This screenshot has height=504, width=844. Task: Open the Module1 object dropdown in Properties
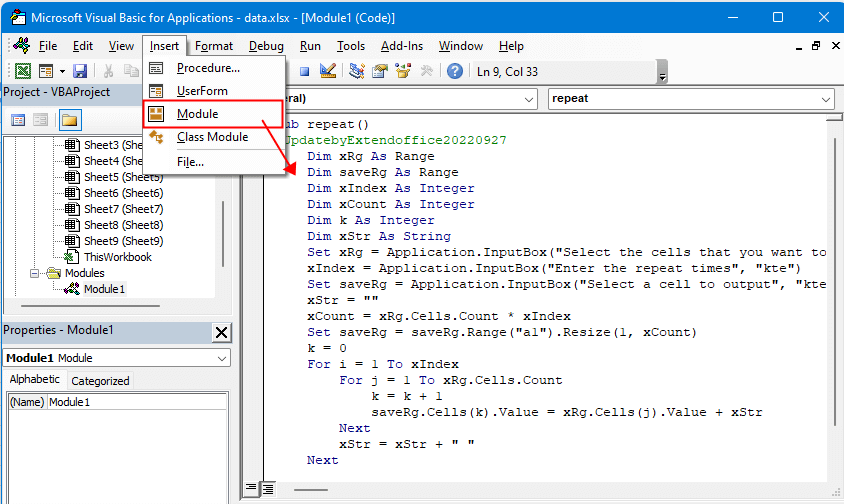tap(221, 358)
